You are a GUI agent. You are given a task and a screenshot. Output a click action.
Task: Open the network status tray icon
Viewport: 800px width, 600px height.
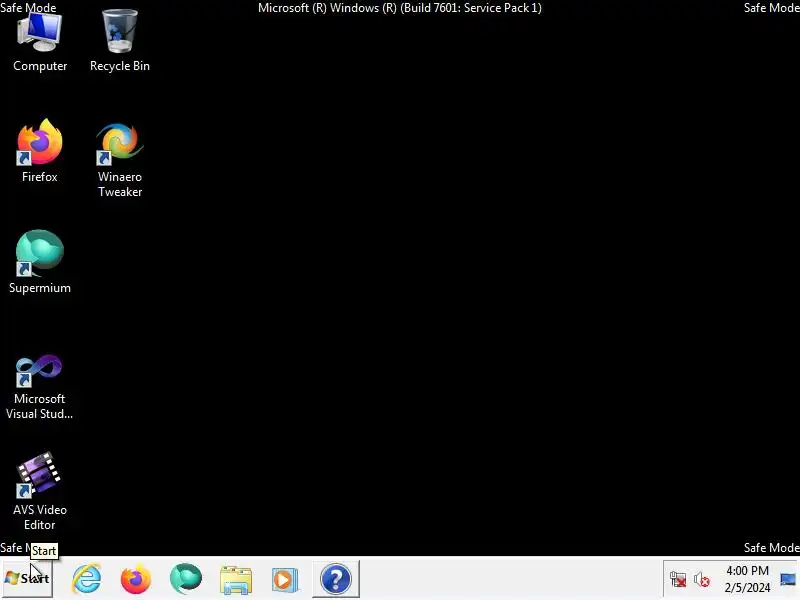[678, 580]
